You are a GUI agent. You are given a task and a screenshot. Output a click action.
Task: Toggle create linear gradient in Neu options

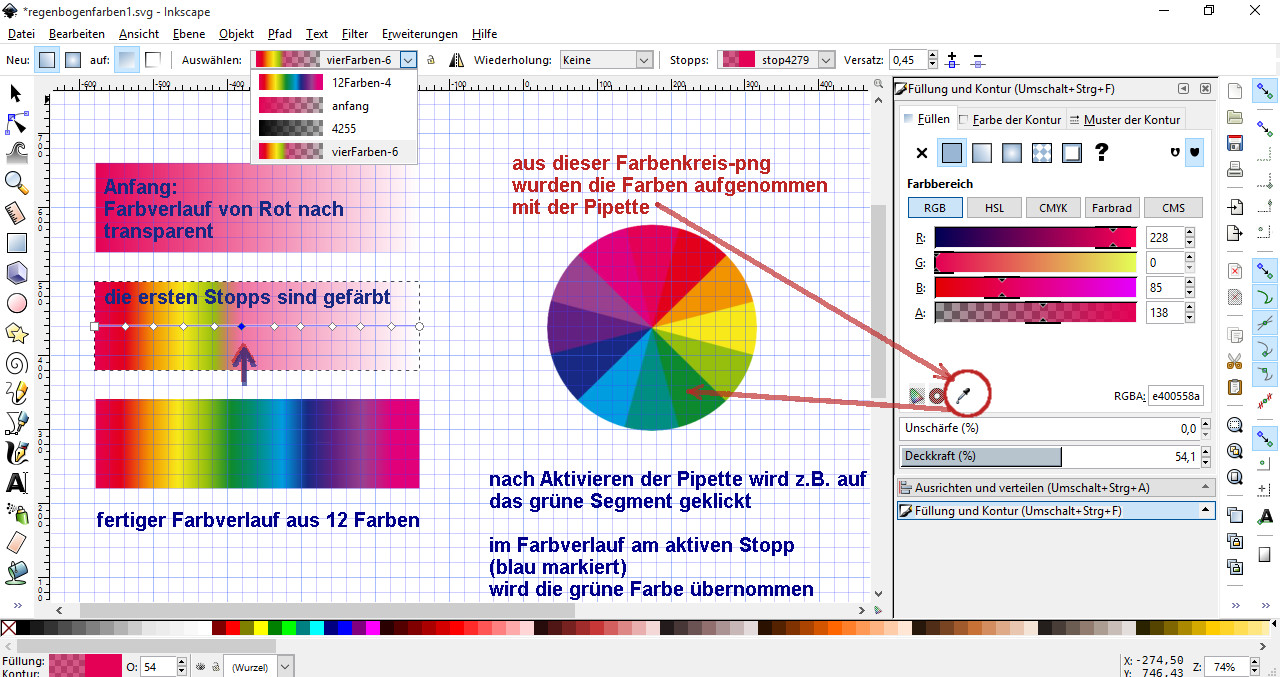(47, 60)
